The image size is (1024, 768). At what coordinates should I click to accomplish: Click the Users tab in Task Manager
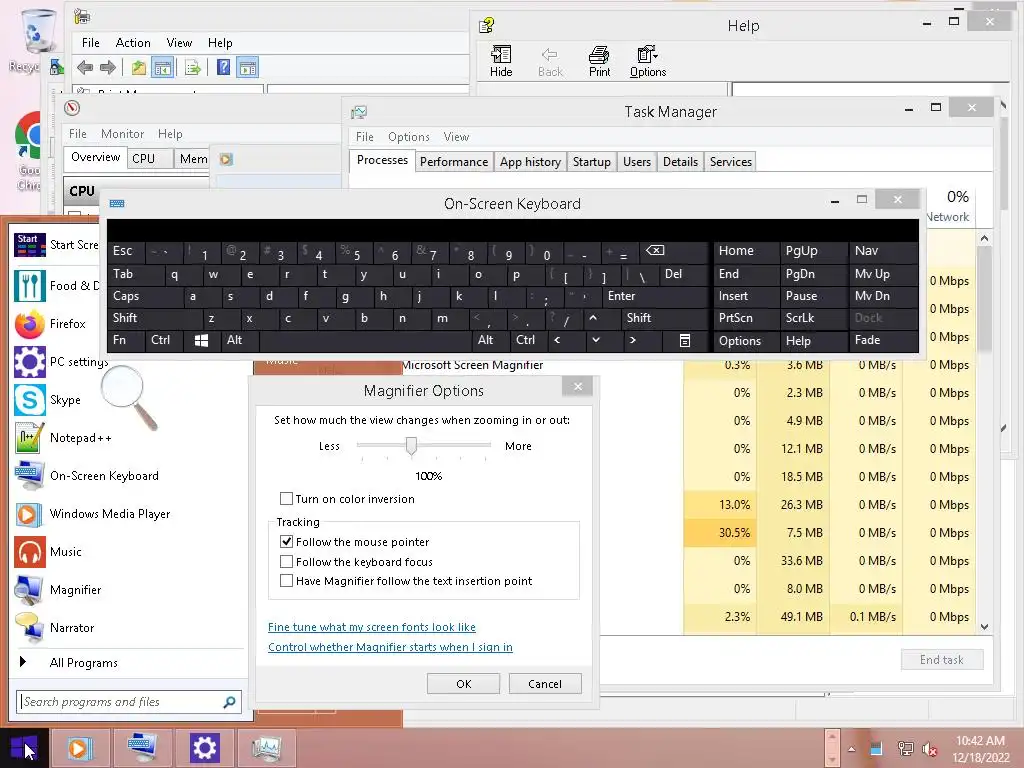click(637, 162)
